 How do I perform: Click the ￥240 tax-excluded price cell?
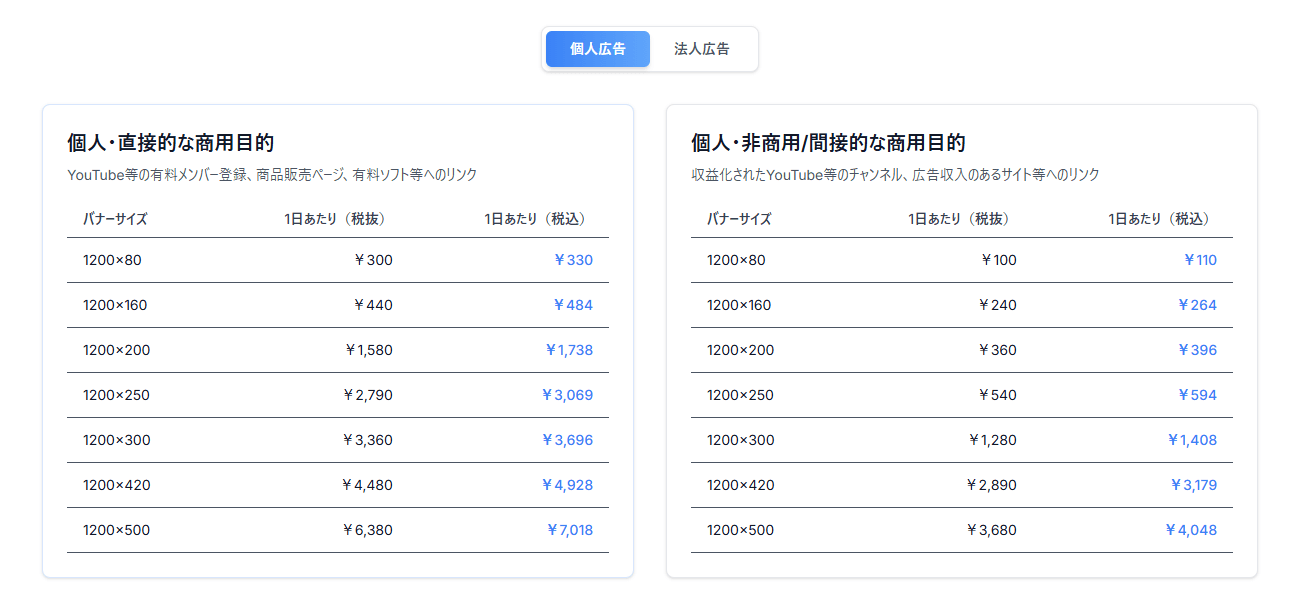(997, 305)
